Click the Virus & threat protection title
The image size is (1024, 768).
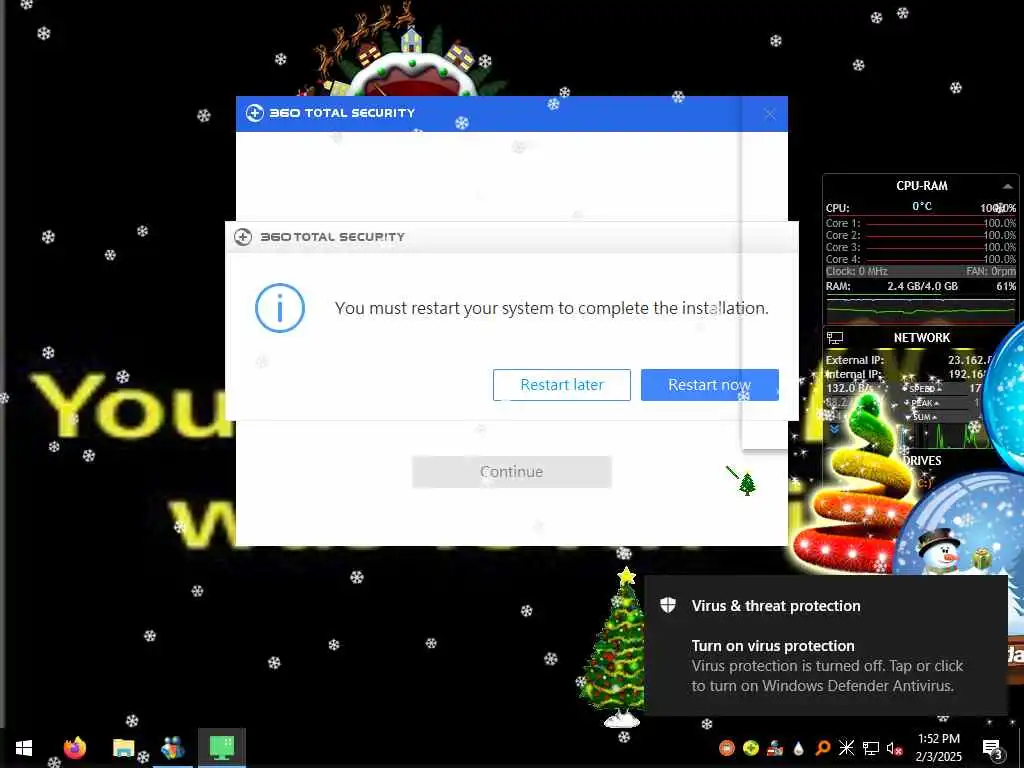coord(776,606)
